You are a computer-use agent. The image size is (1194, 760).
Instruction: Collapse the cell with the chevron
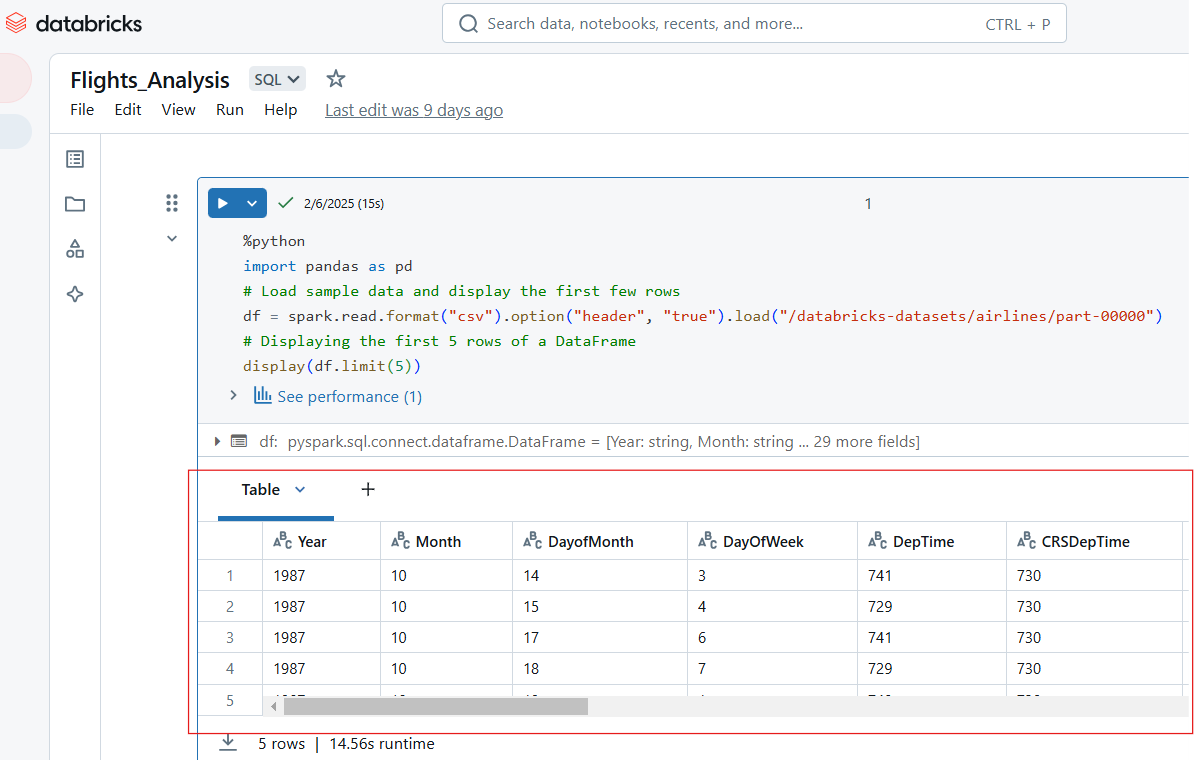[x=172, y=238]
